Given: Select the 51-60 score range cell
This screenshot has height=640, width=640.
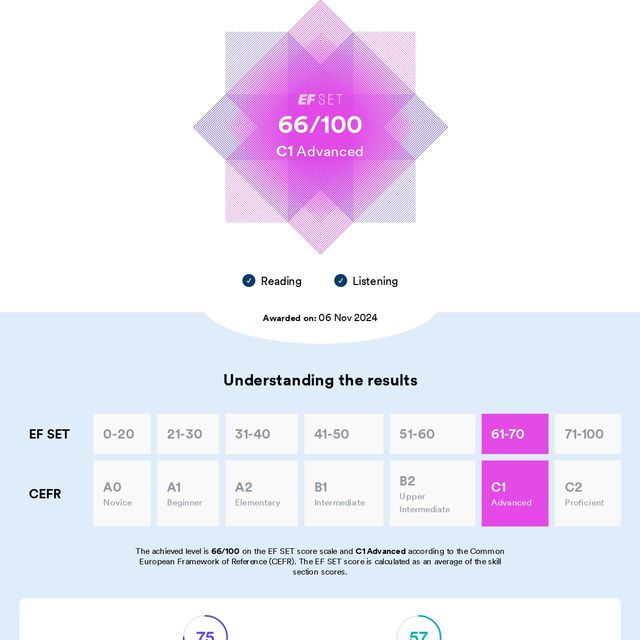Looking at the screenshot, I should (x=432, y=434).
